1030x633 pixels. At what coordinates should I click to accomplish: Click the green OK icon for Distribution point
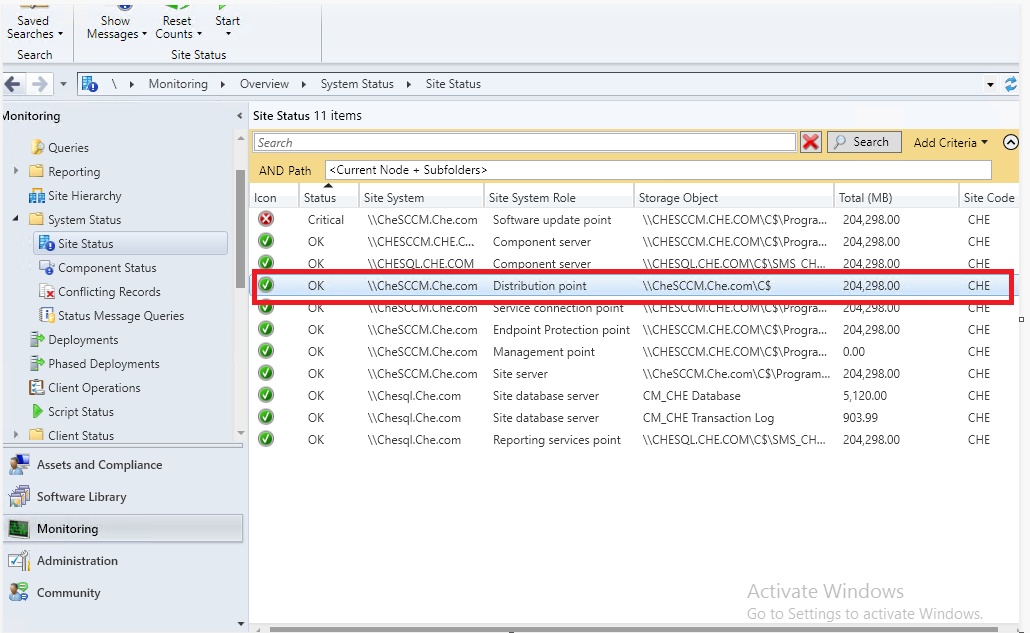click(x=265, y=285)
